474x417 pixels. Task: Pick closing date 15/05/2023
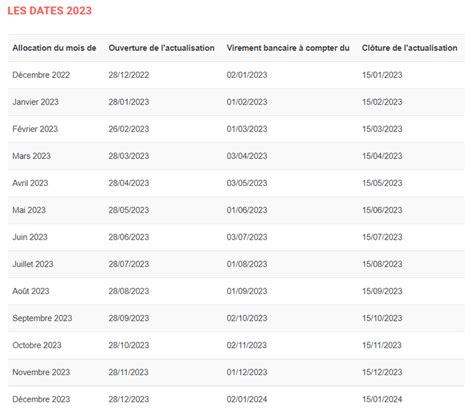coord(382,183)
